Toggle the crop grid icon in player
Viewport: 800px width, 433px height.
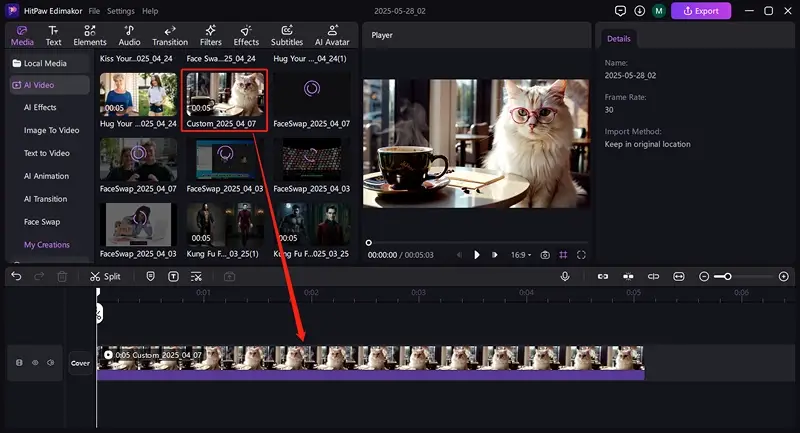[x=563, y=254]
